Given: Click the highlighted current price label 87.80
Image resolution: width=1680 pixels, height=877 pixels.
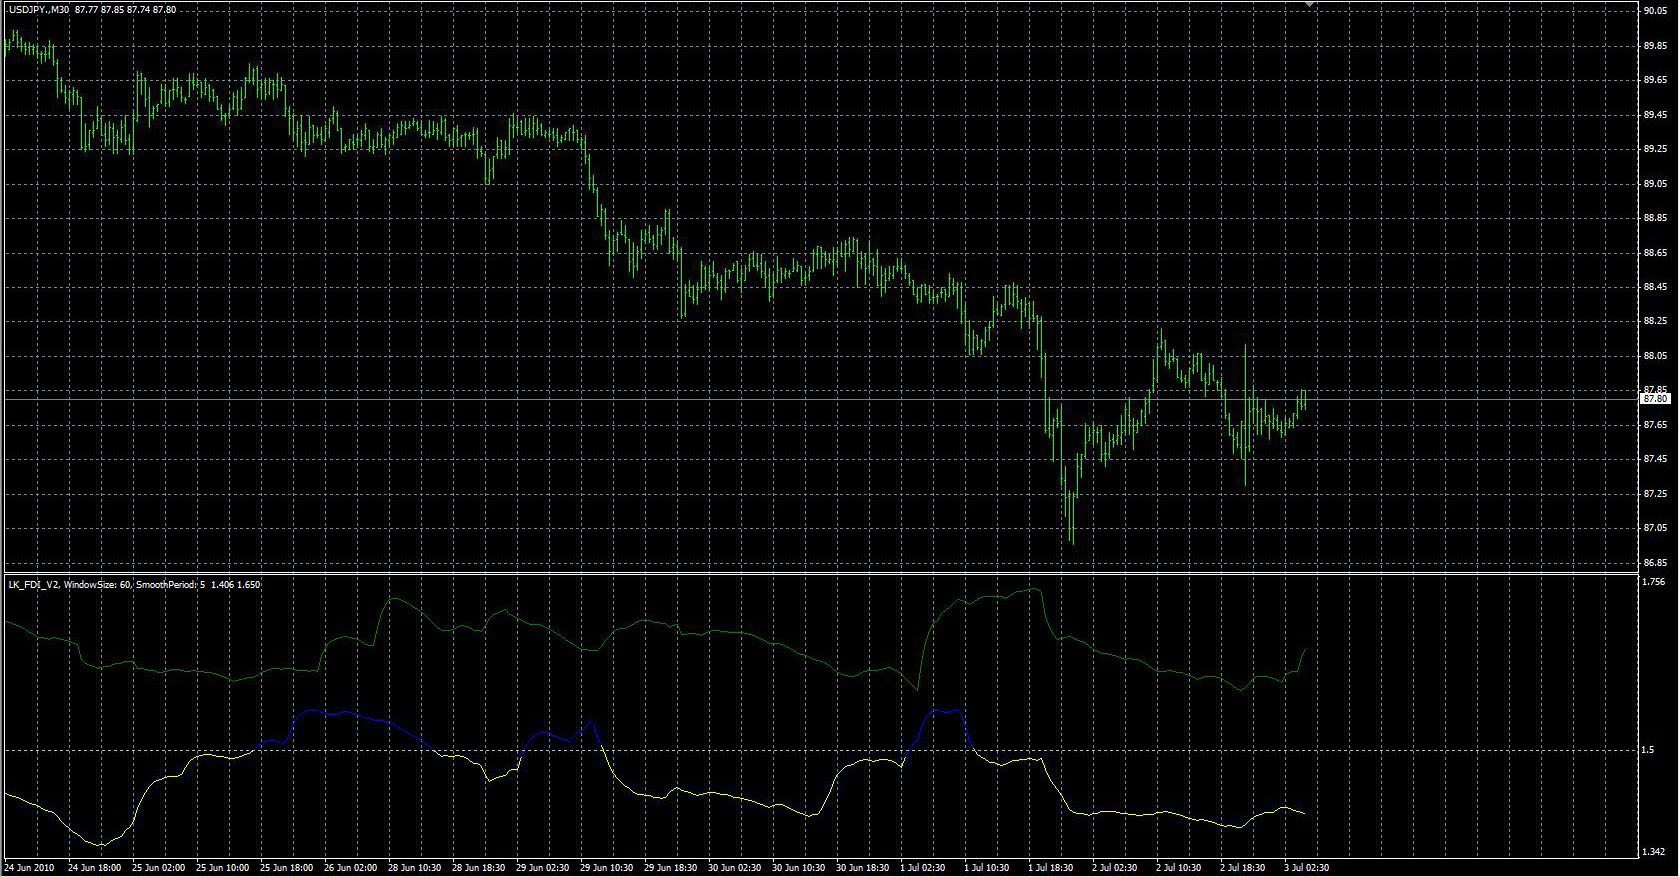Looking at the screenshot, I should (x=1656, y=399).
